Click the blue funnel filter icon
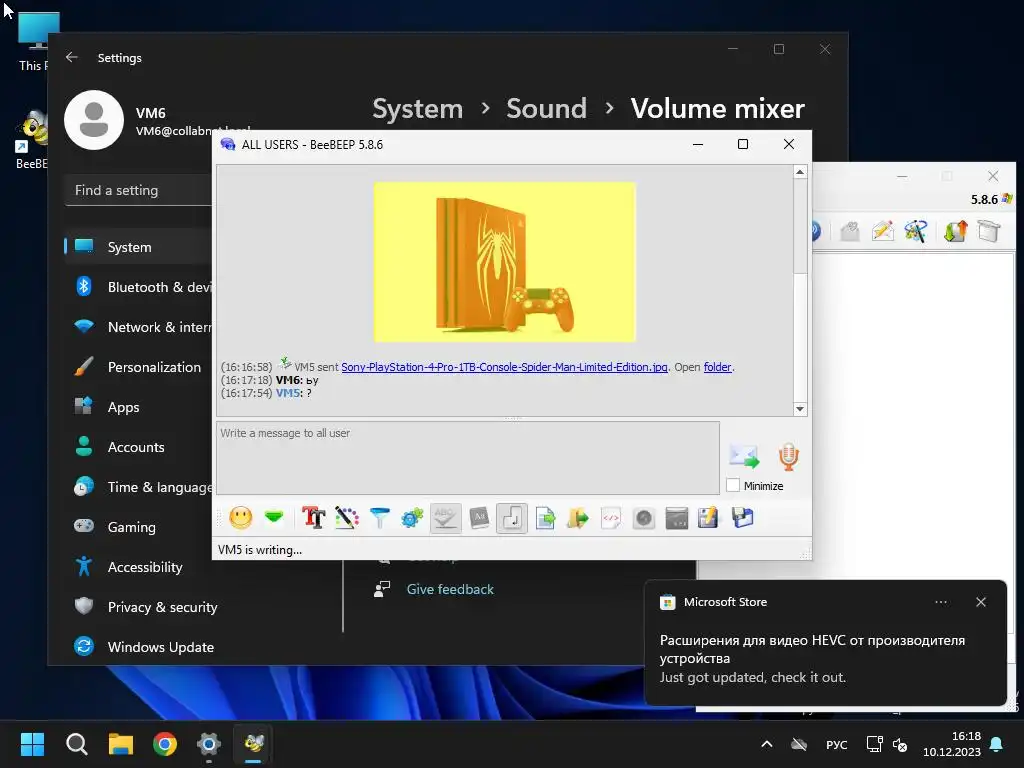The image size is (1024, 768). [379, 518]
